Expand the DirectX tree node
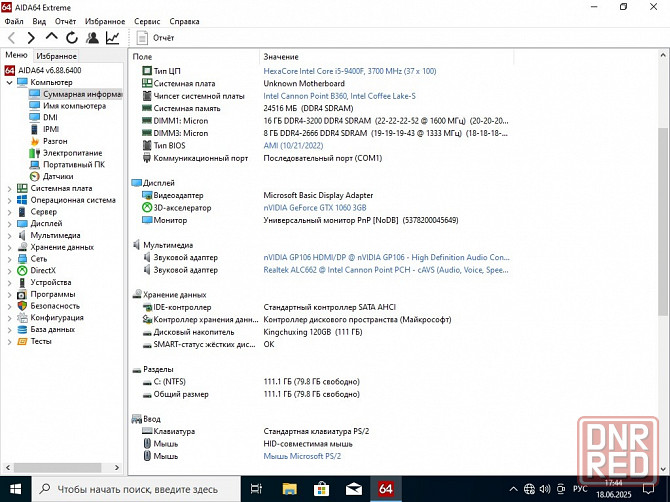This screenshot has height=502, width=670. tap(9, 271)
